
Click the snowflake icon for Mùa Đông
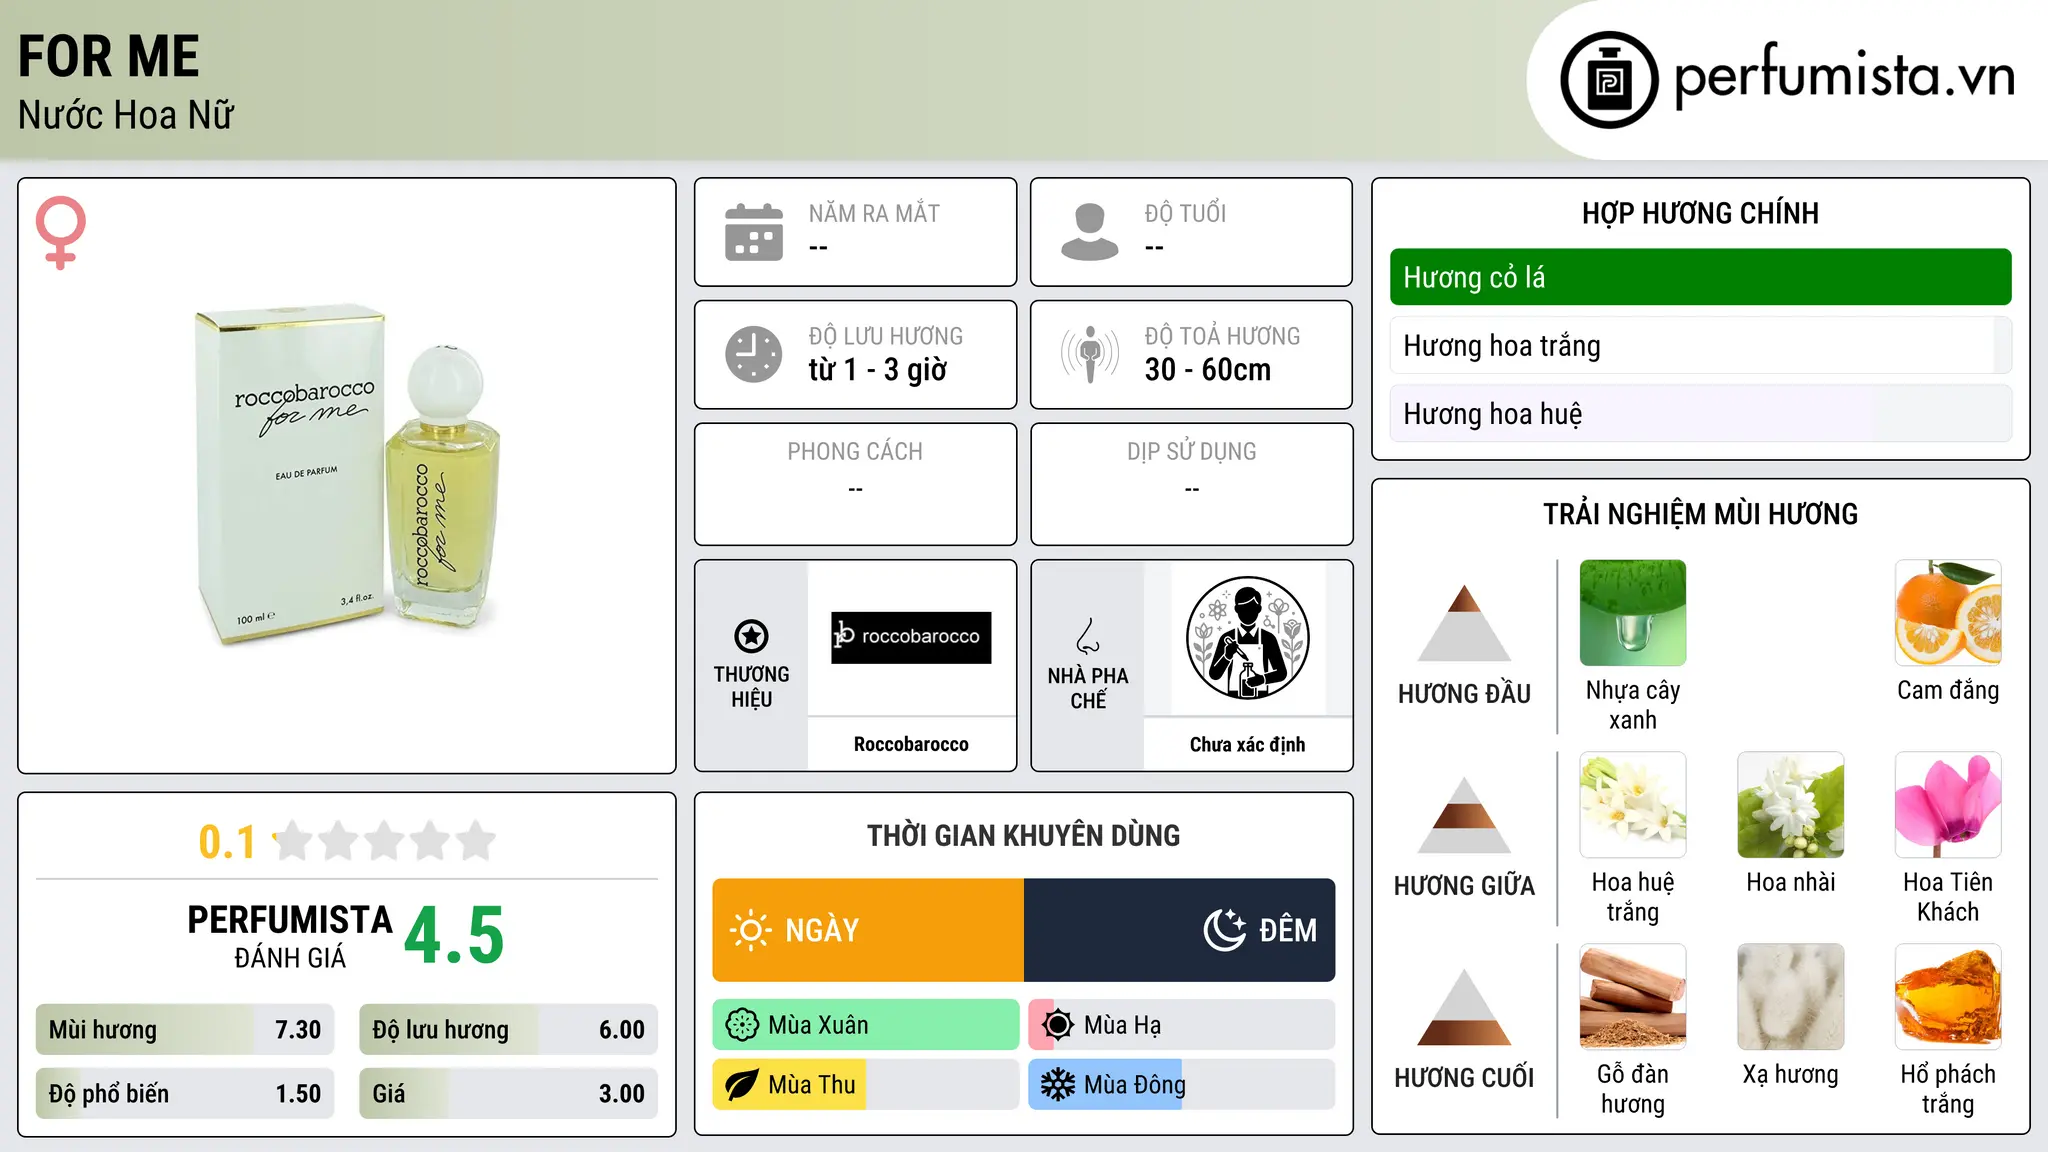1057,1085
